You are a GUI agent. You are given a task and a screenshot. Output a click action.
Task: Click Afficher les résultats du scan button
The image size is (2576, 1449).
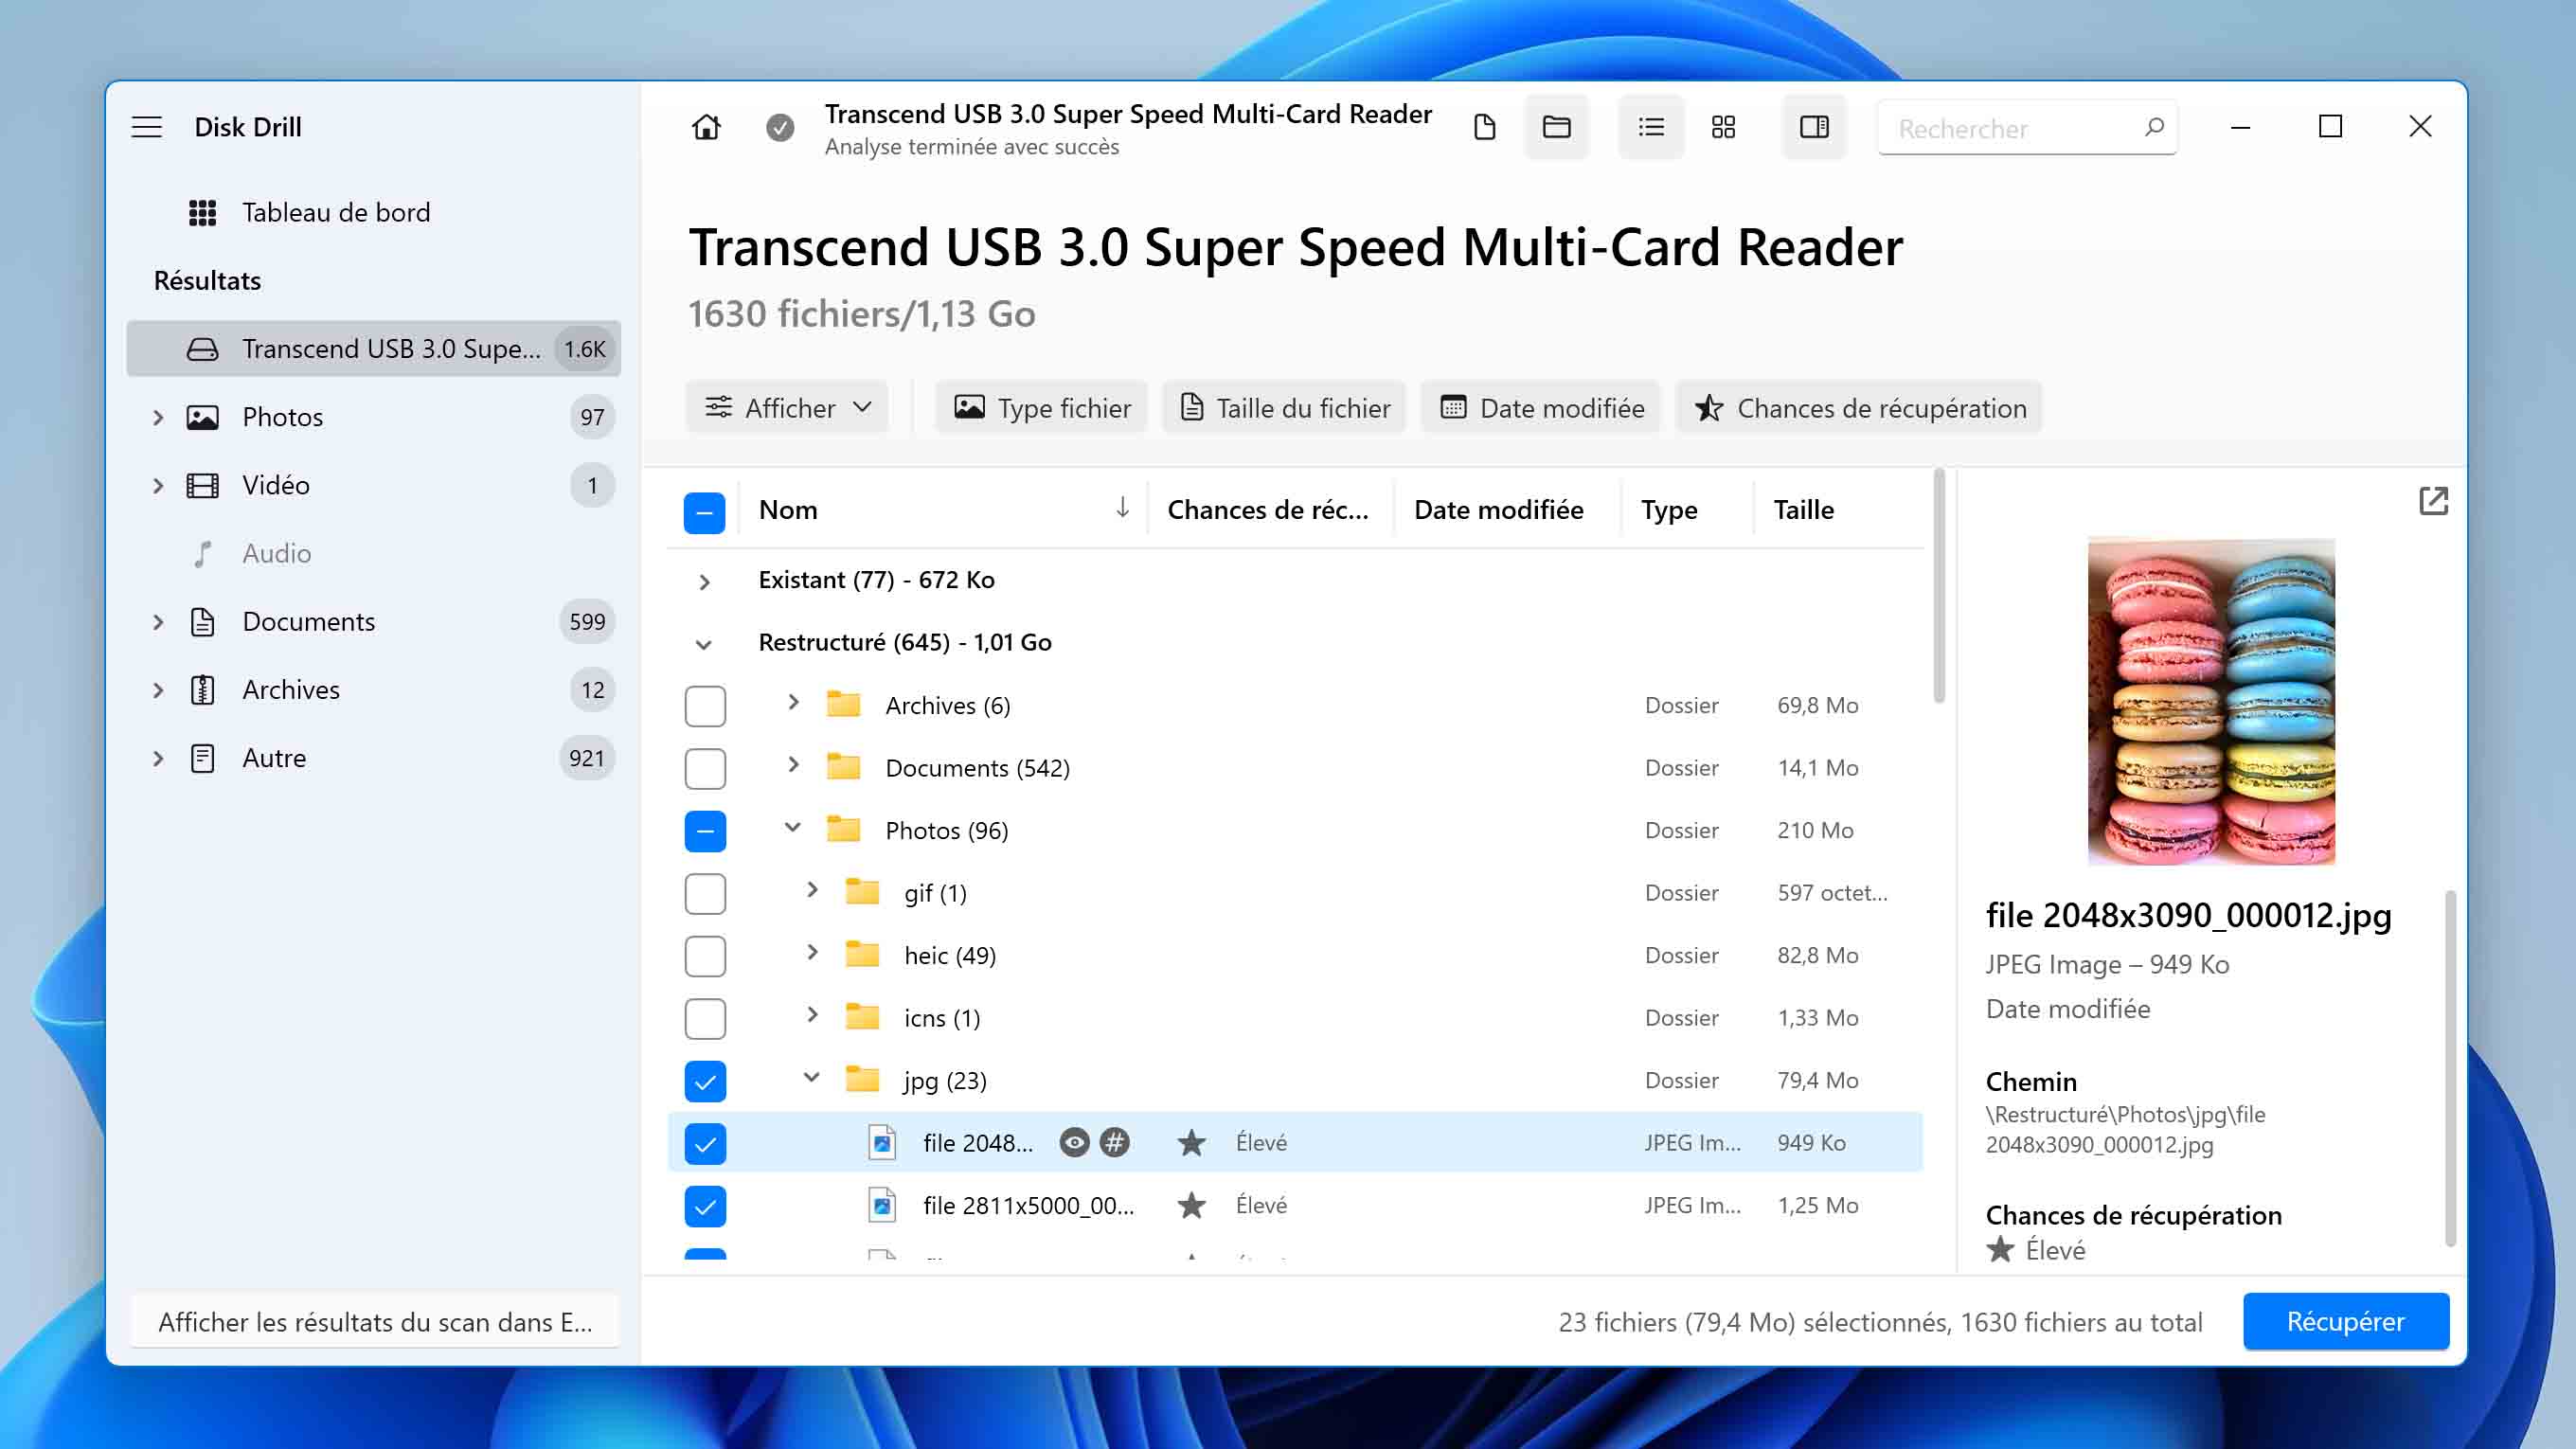[375, 1322]
